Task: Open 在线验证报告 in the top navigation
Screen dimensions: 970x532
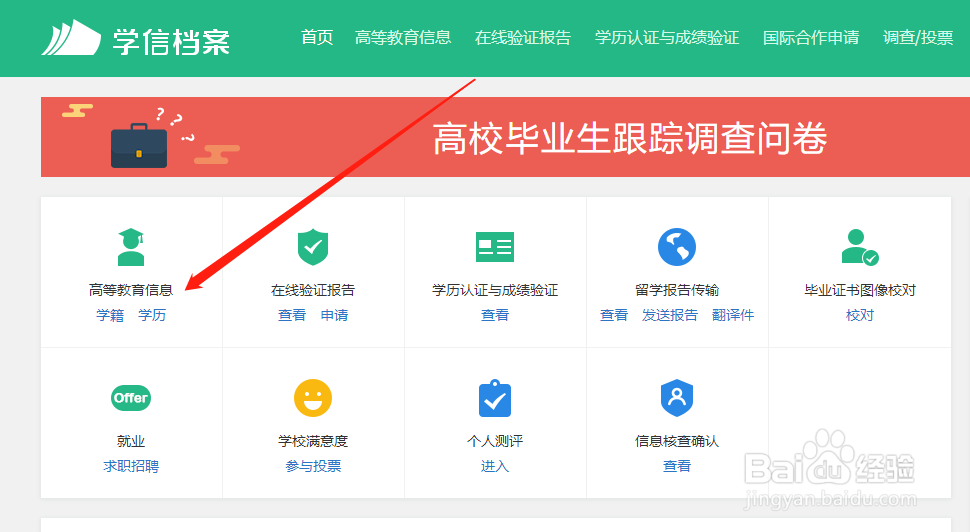Action: pos(523,38)
